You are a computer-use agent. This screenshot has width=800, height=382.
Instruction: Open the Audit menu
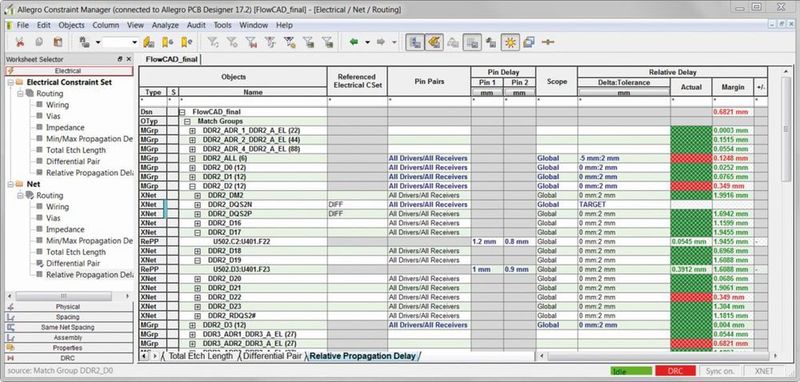(x=196, y=25)
